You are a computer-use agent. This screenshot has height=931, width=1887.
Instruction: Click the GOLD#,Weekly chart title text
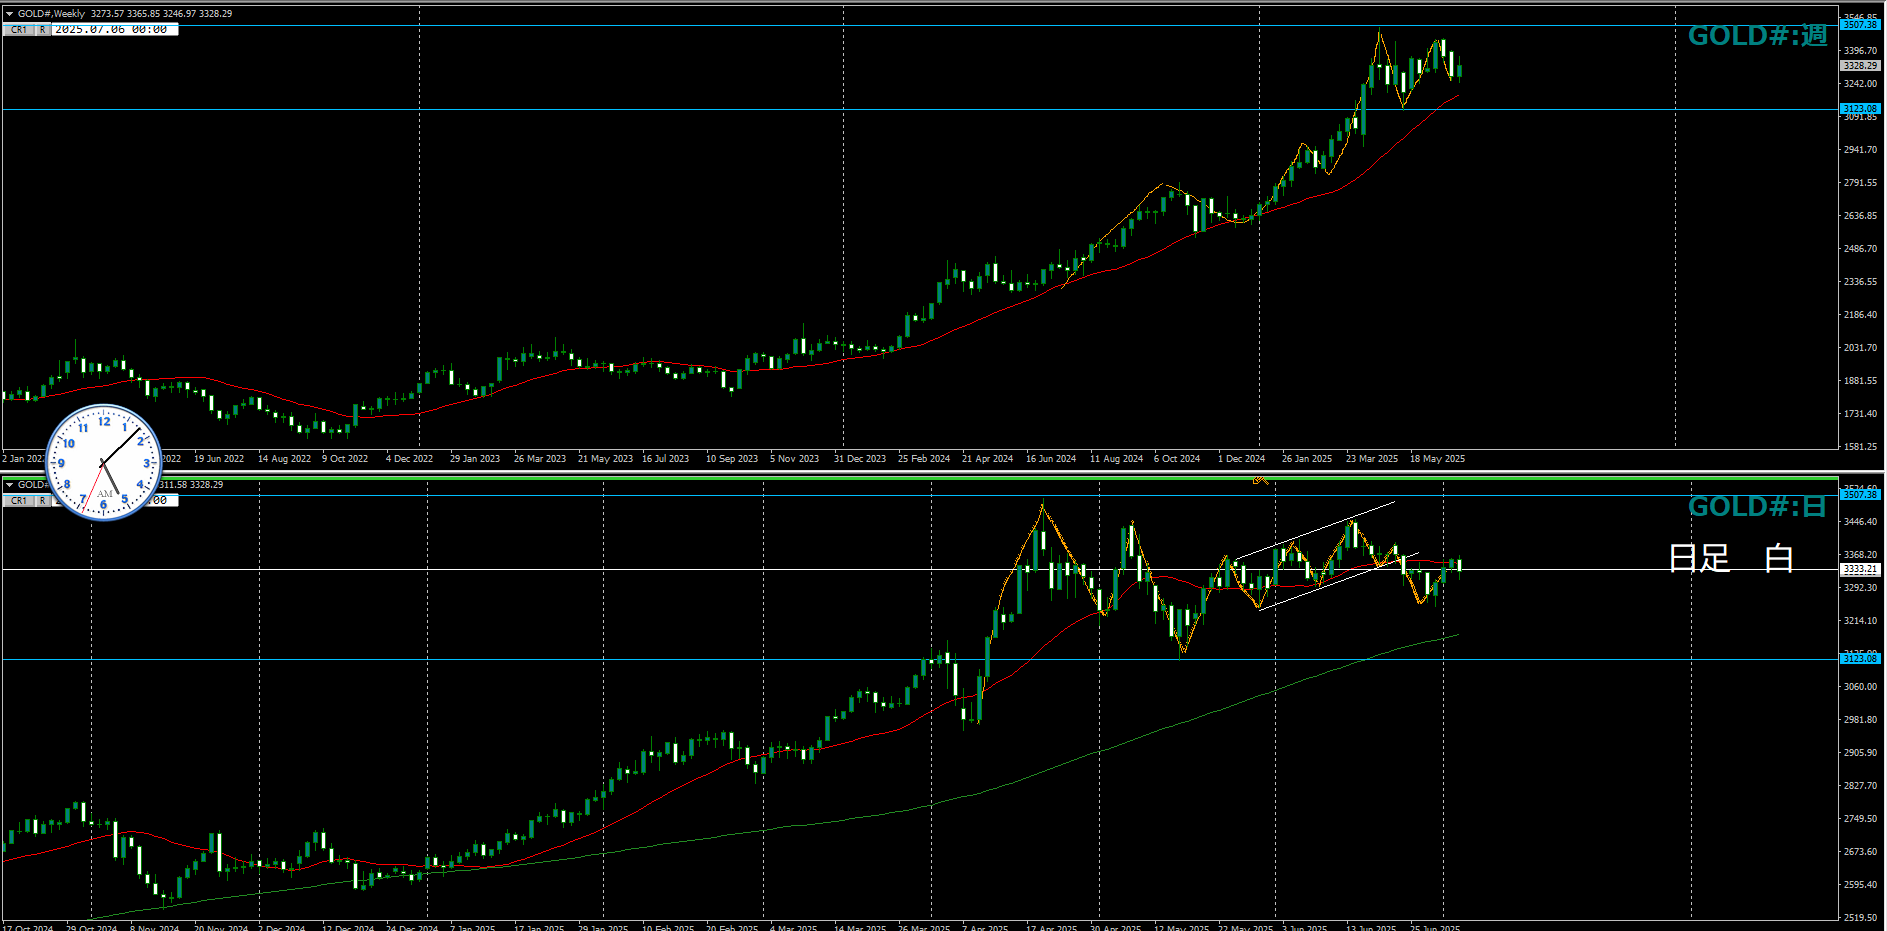tap(51, 14)
